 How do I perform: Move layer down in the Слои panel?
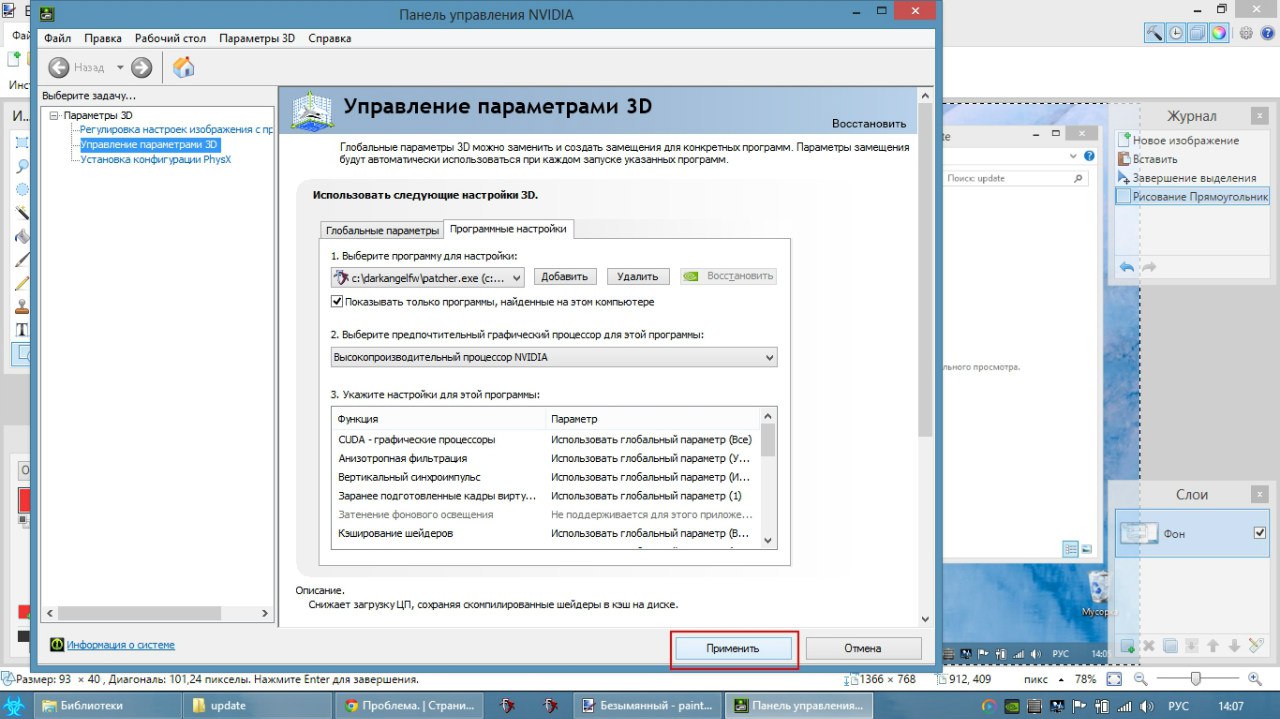coord(1235,646)
